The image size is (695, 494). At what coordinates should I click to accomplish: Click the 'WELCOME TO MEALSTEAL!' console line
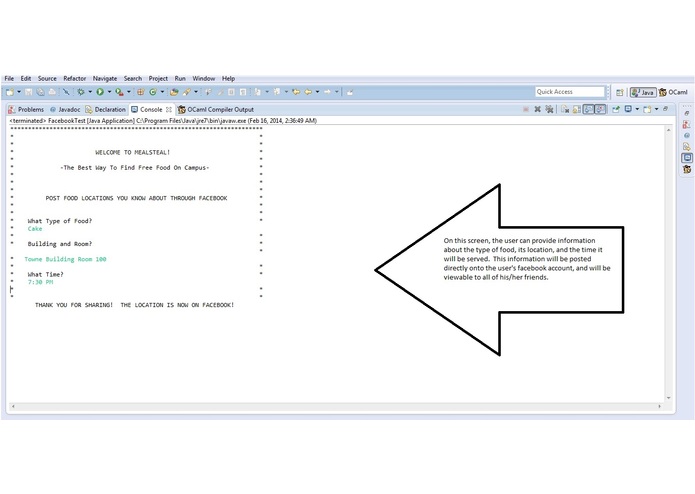point(133,152)
